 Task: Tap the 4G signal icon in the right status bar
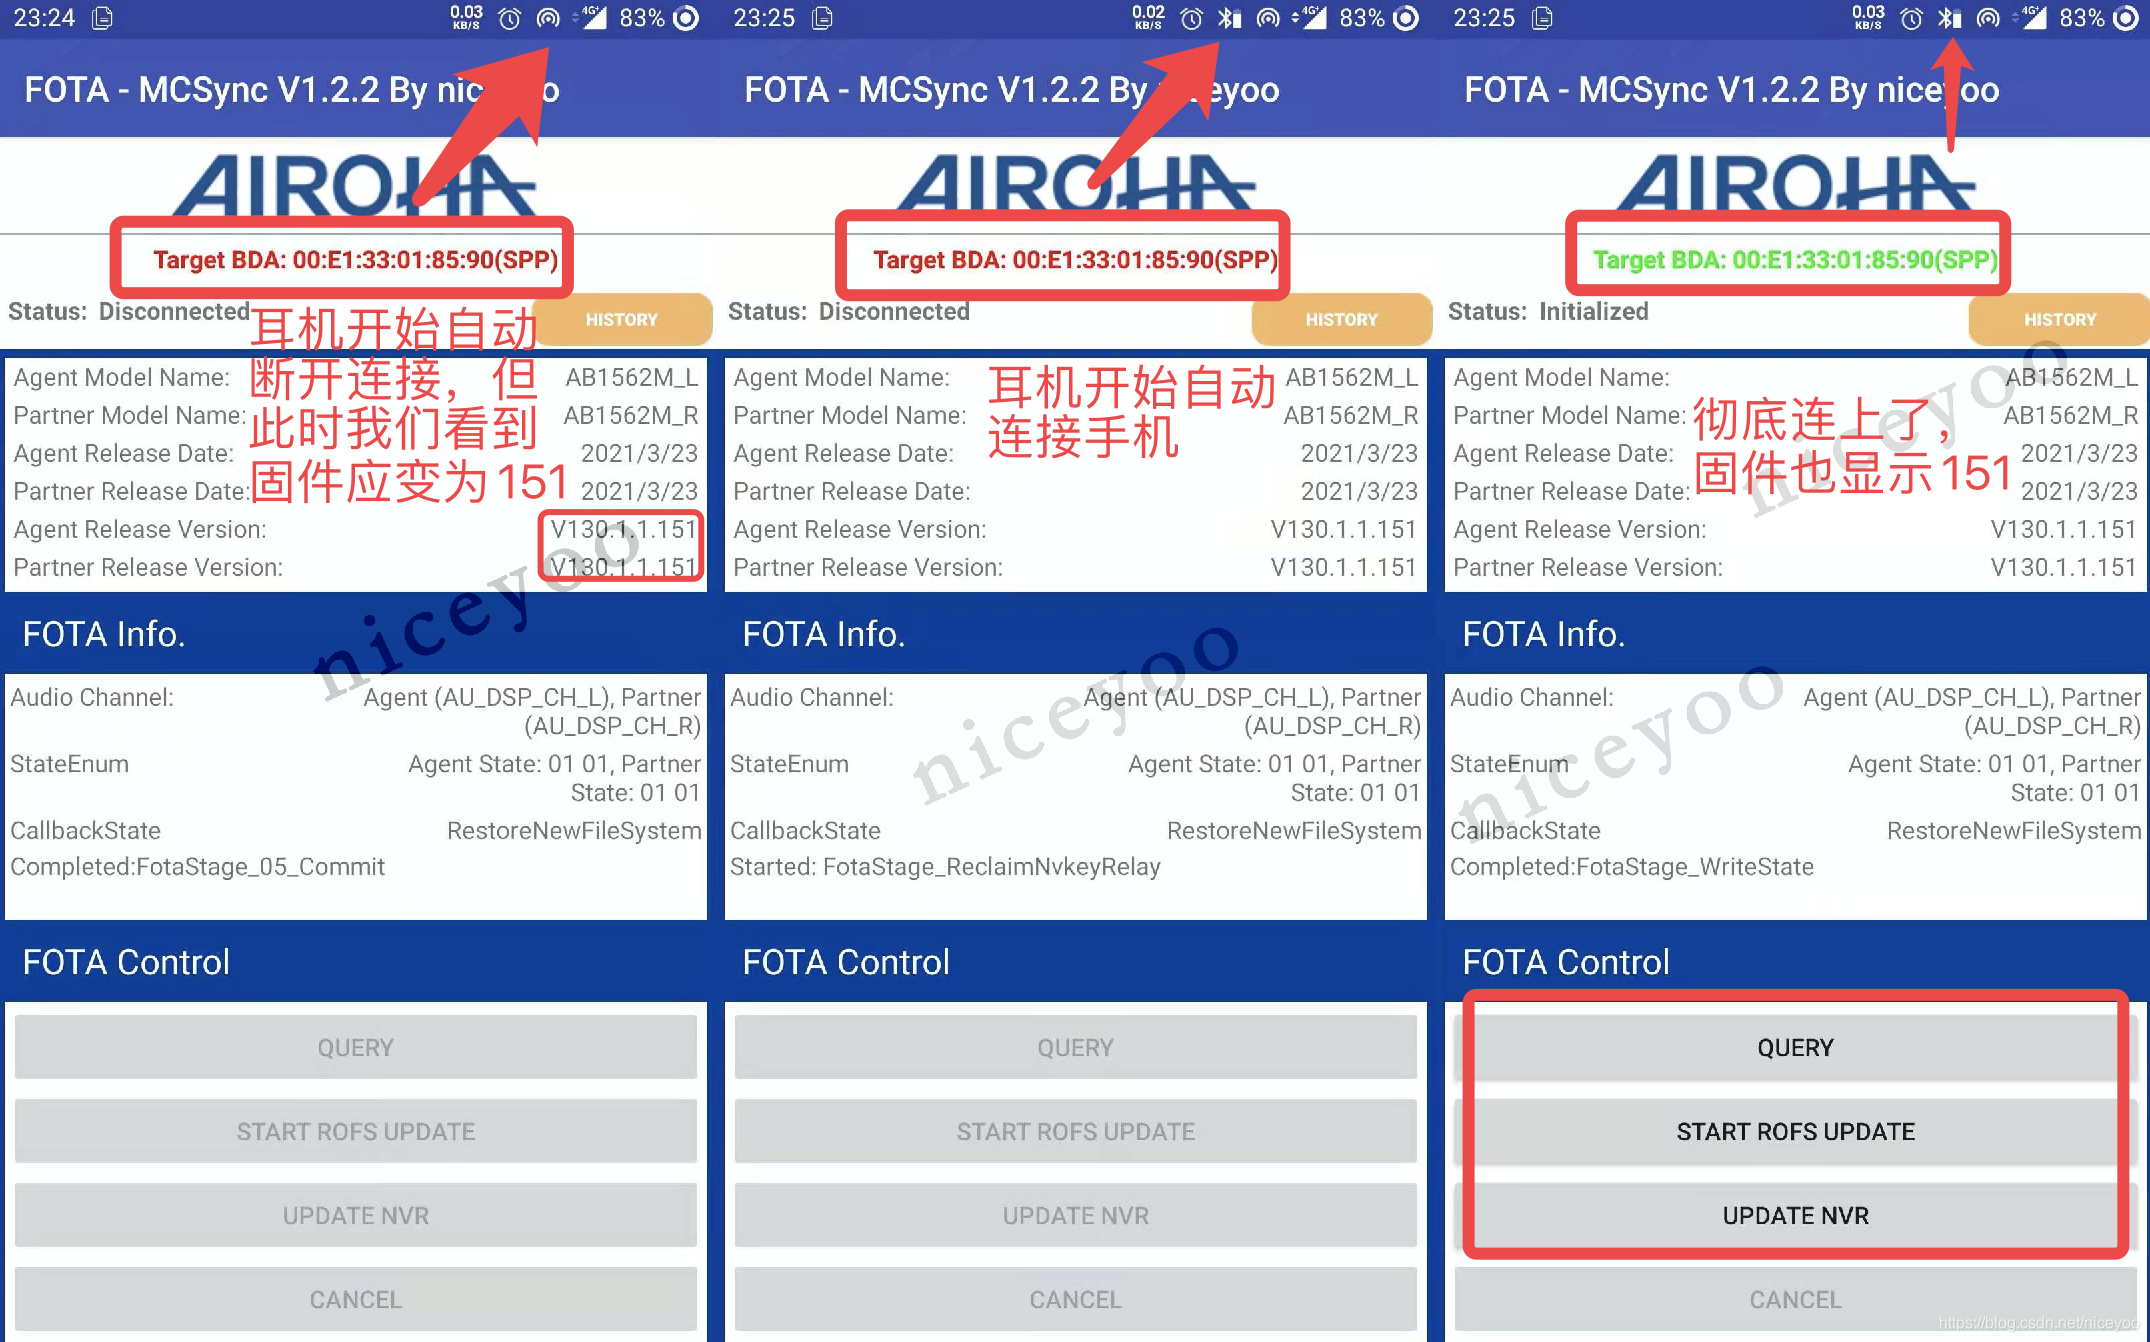pyautogui.click(x=2033, y=18)
